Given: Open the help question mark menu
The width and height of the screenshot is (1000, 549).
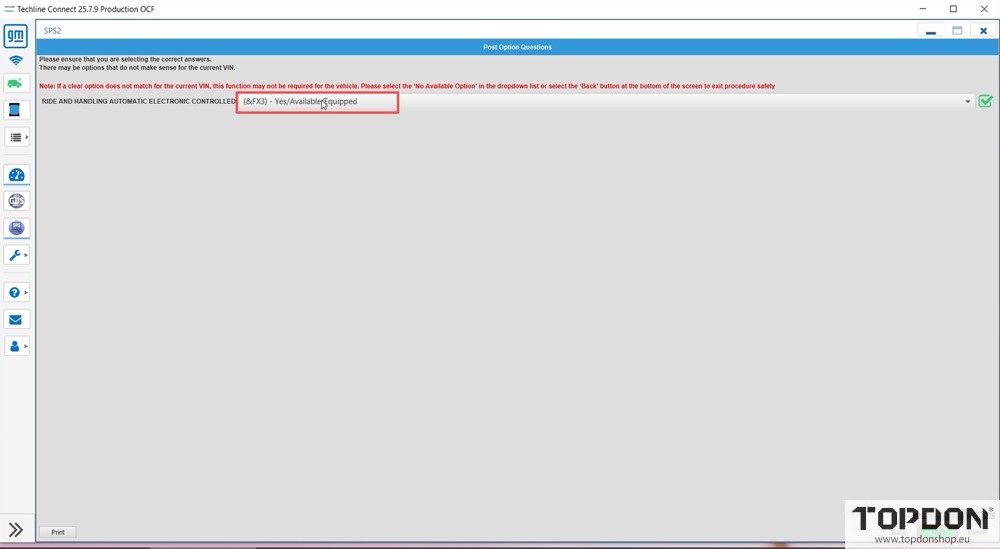Looking at the screenshot, I should (16, 293).
